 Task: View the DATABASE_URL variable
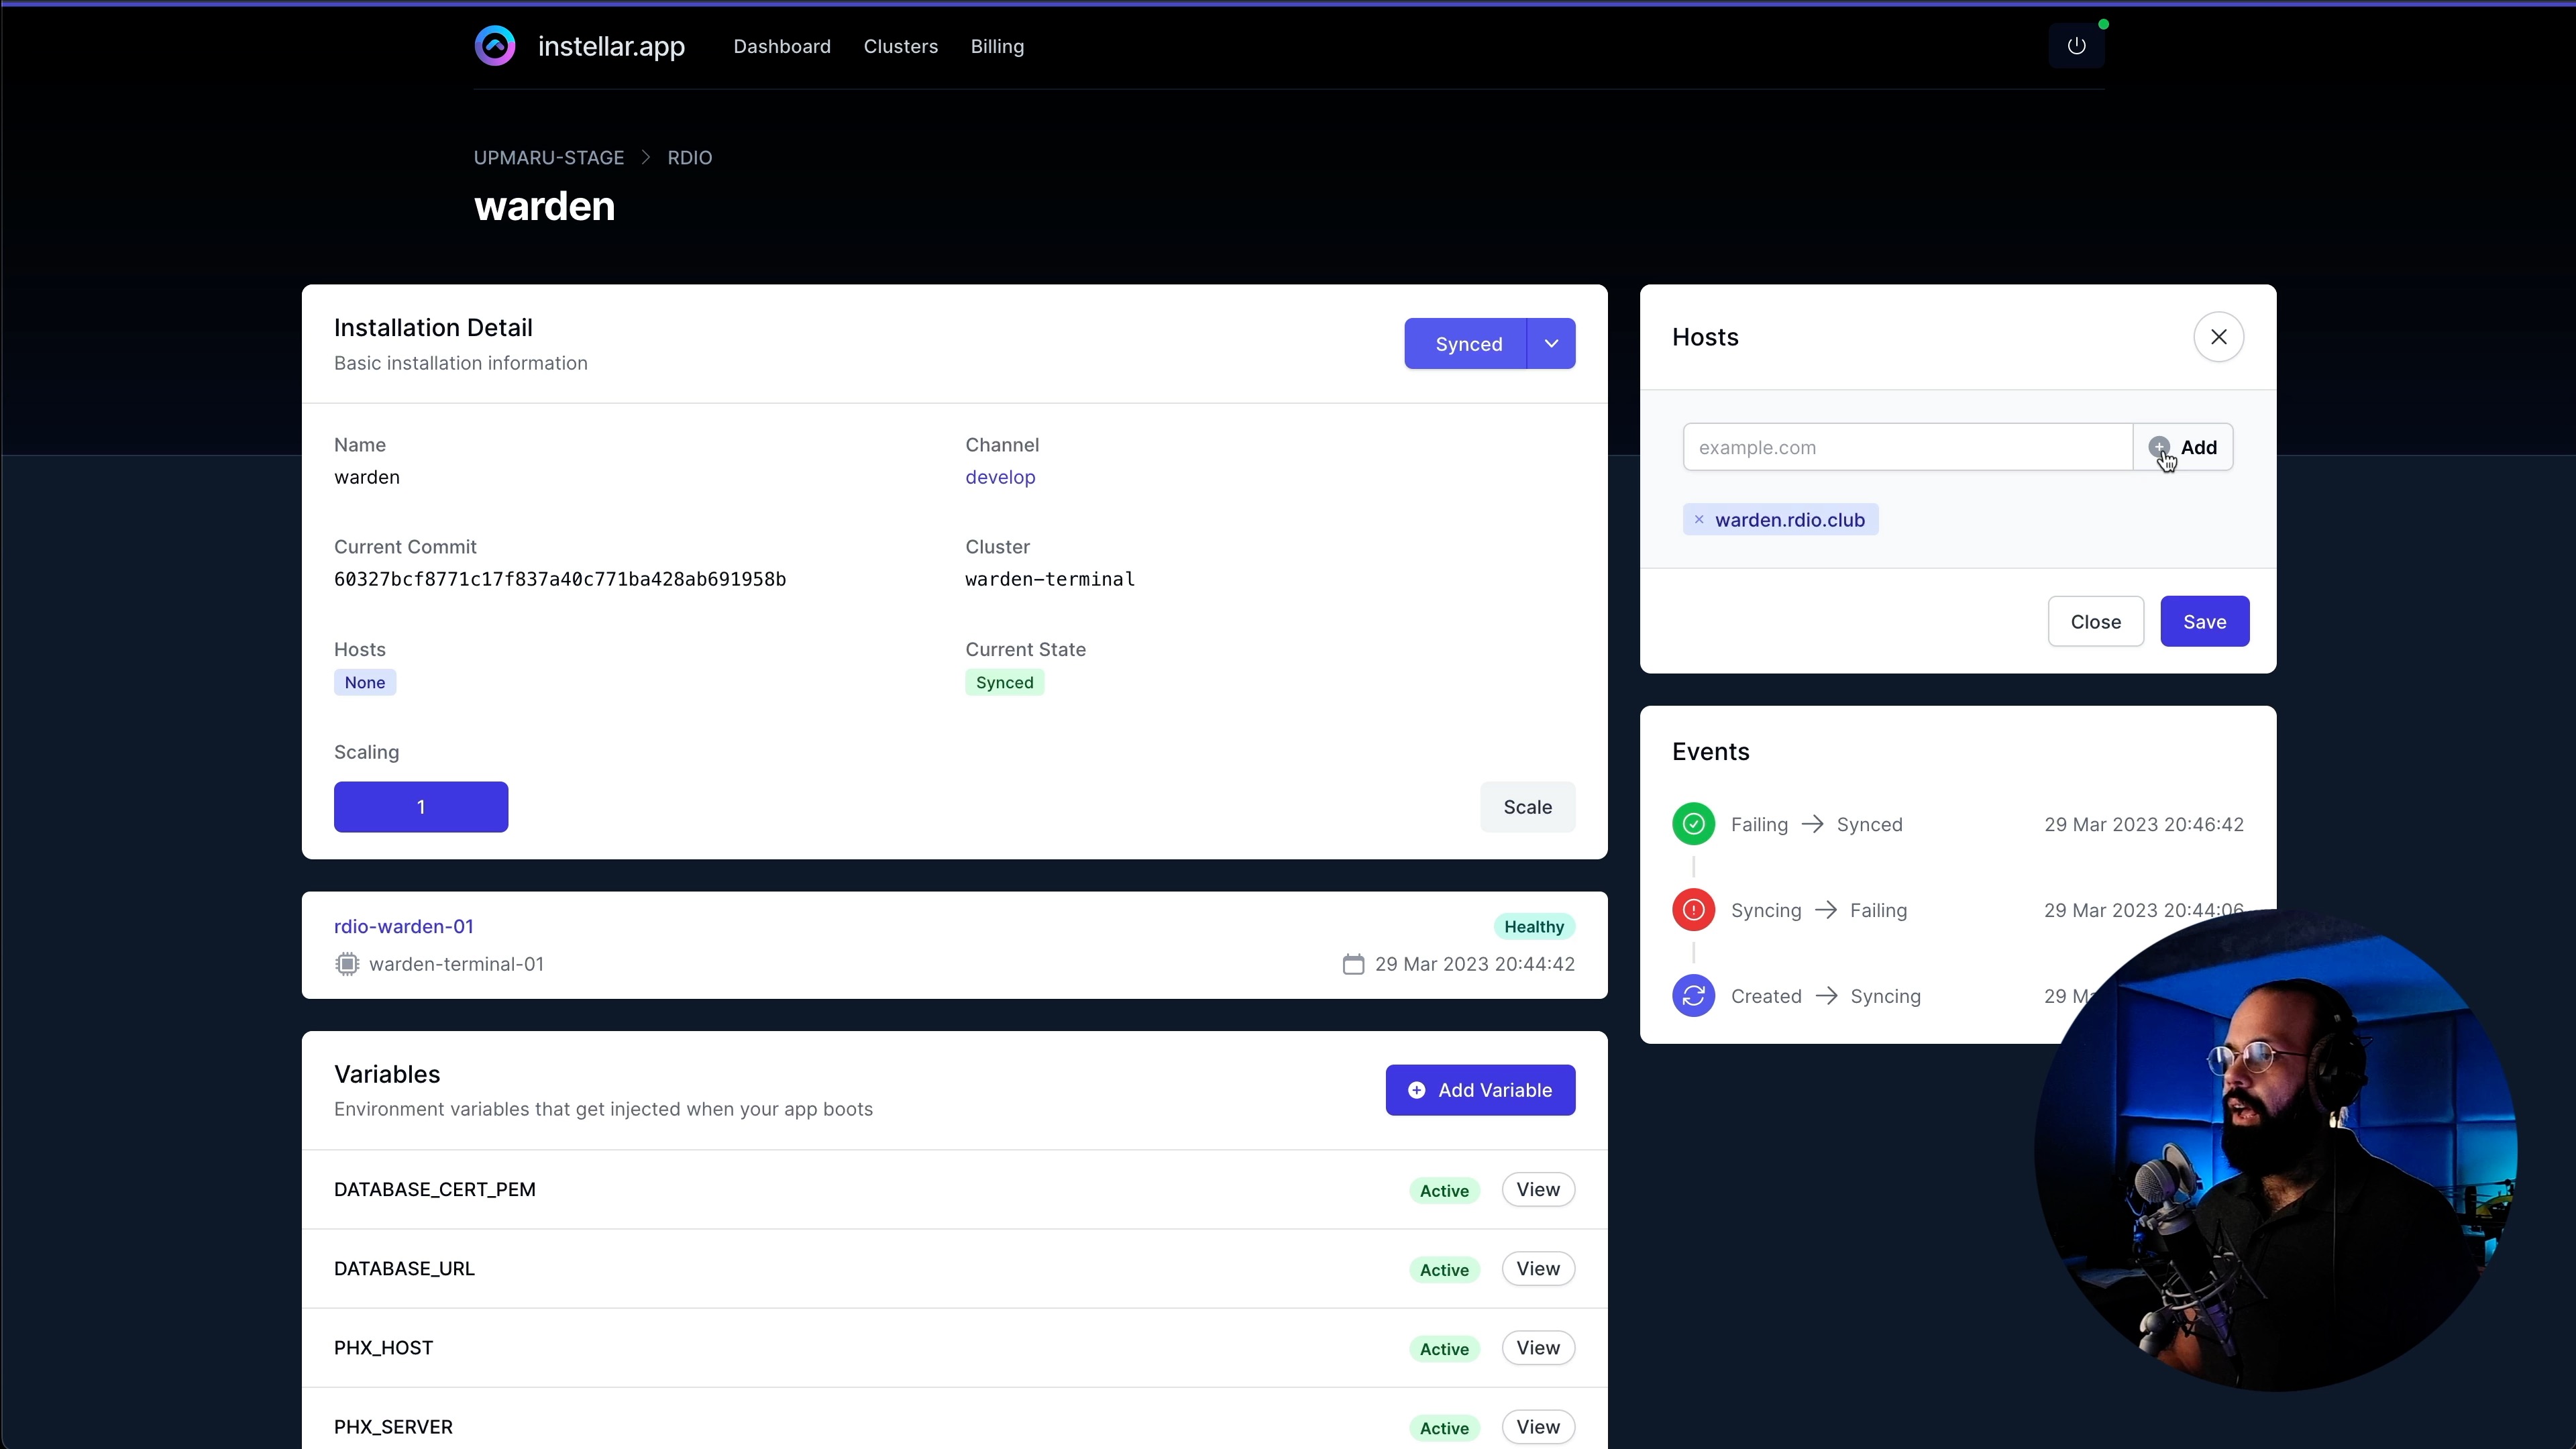[1538, 1269]
